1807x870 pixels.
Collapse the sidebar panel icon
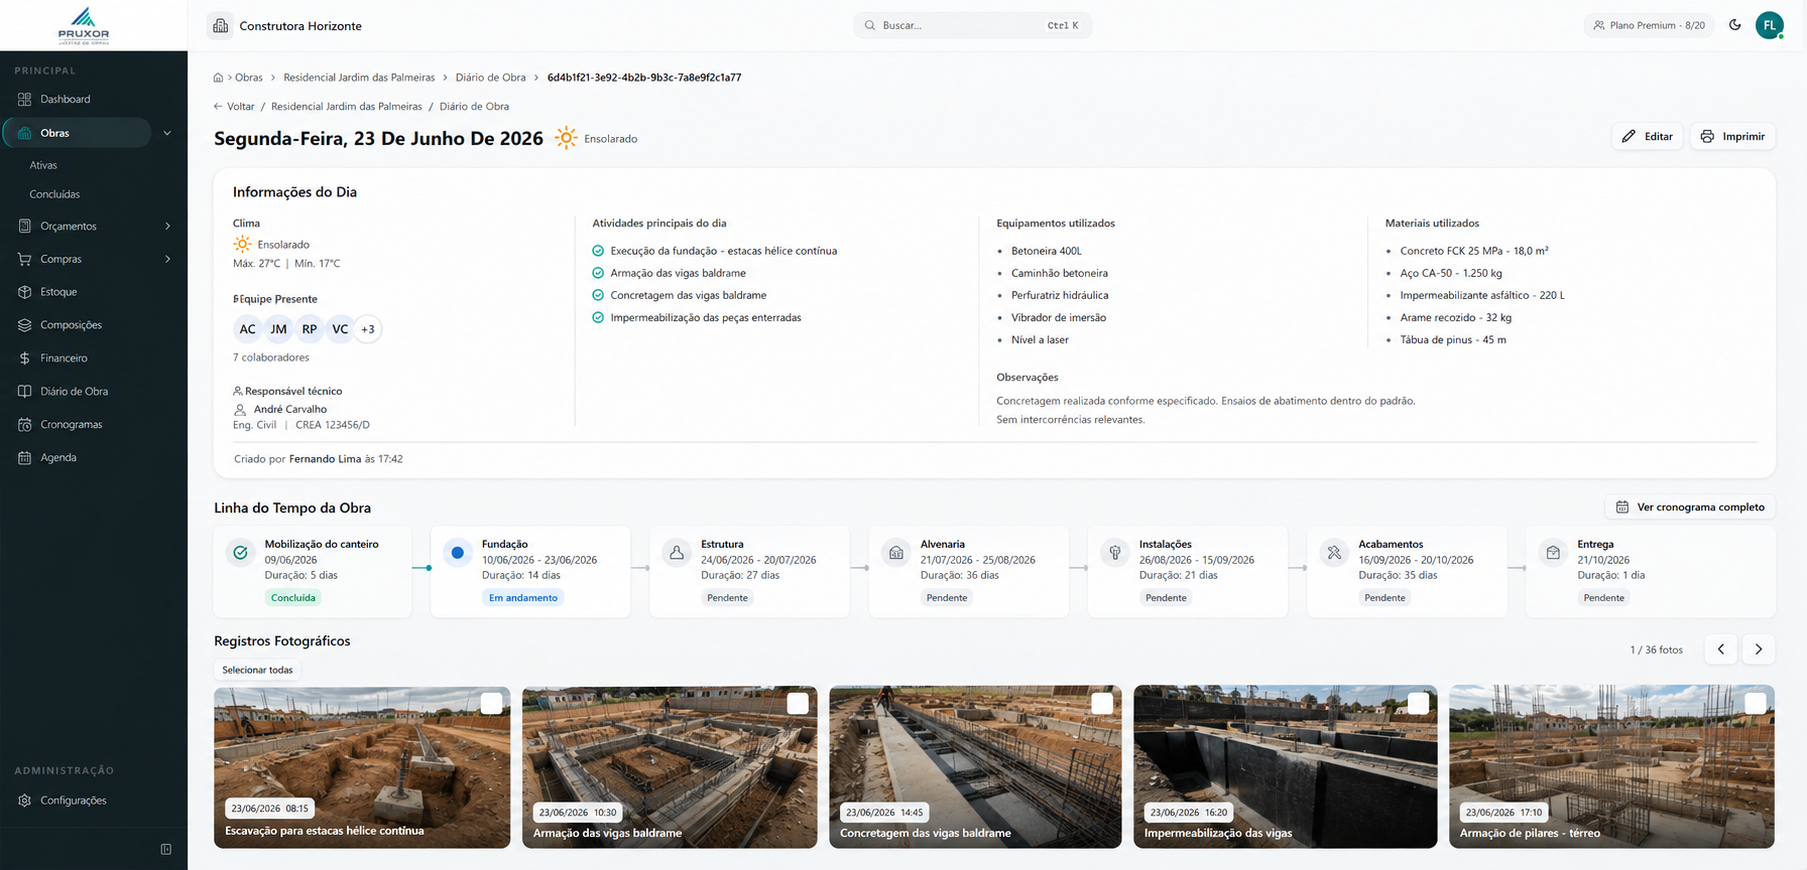point(166,849)
